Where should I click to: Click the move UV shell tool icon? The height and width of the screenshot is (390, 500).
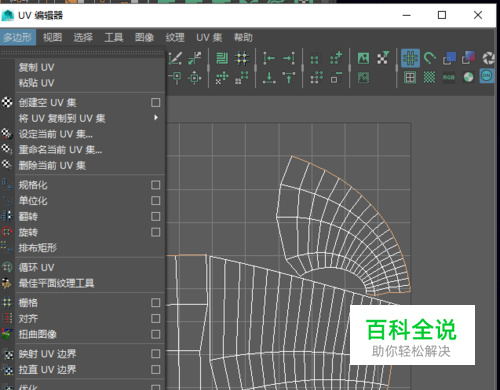(195, 78)
